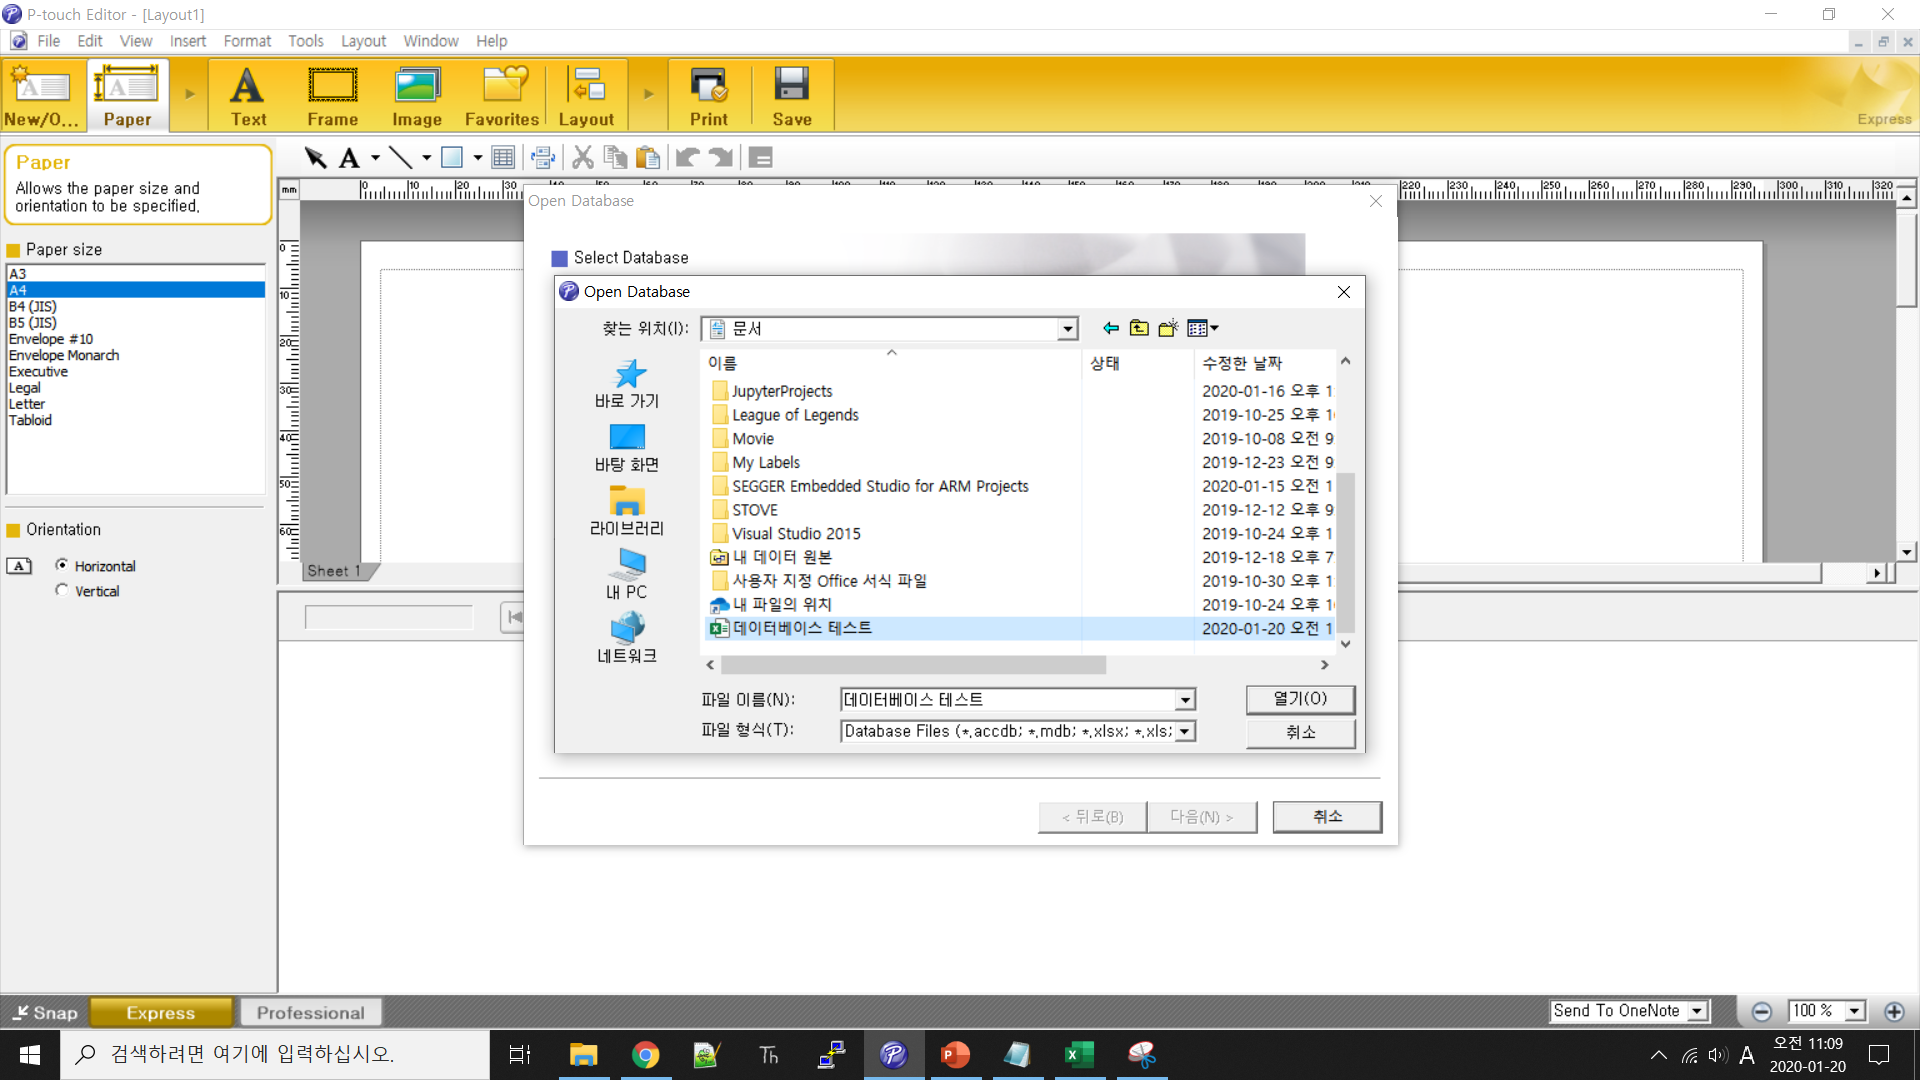1920x1080 pixels.
Task: Click the zoom in plus button
Action: click(x=1893, y=1011)
